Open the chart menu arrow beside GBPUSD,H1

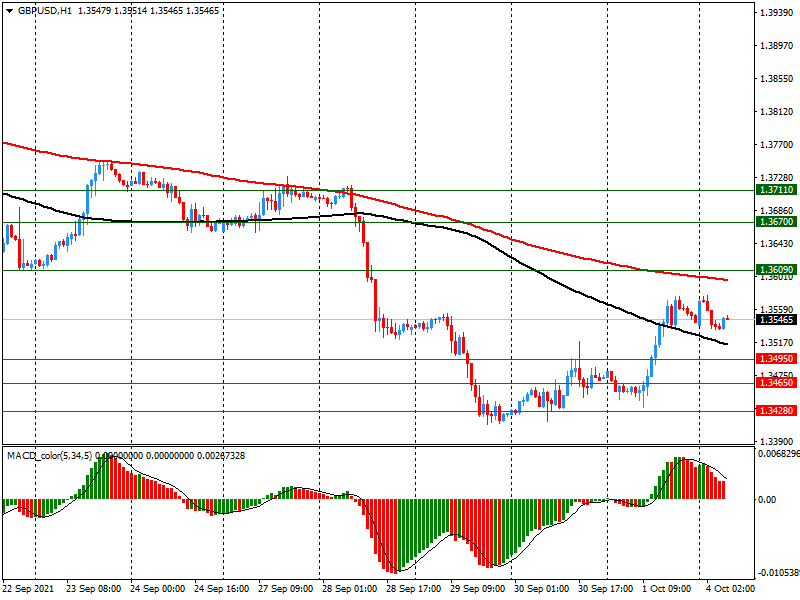(x=9, y=11)
